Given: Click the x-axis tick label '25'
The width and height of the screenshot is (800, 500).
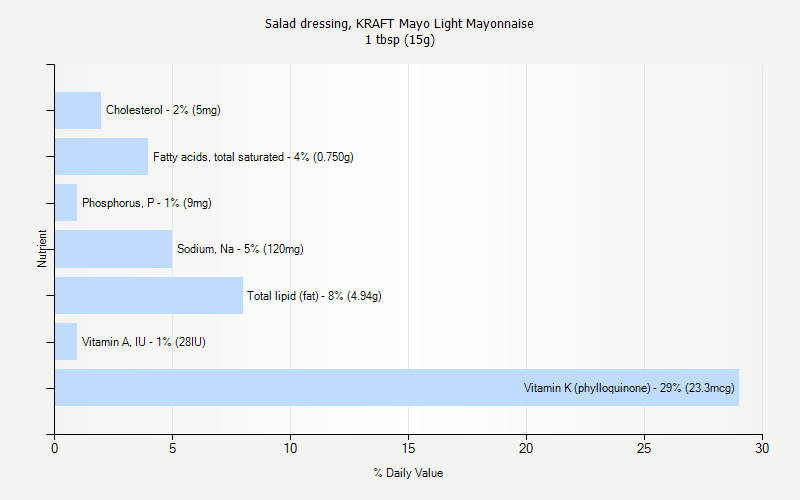Looking at the screenshot, I should [644, 448].
